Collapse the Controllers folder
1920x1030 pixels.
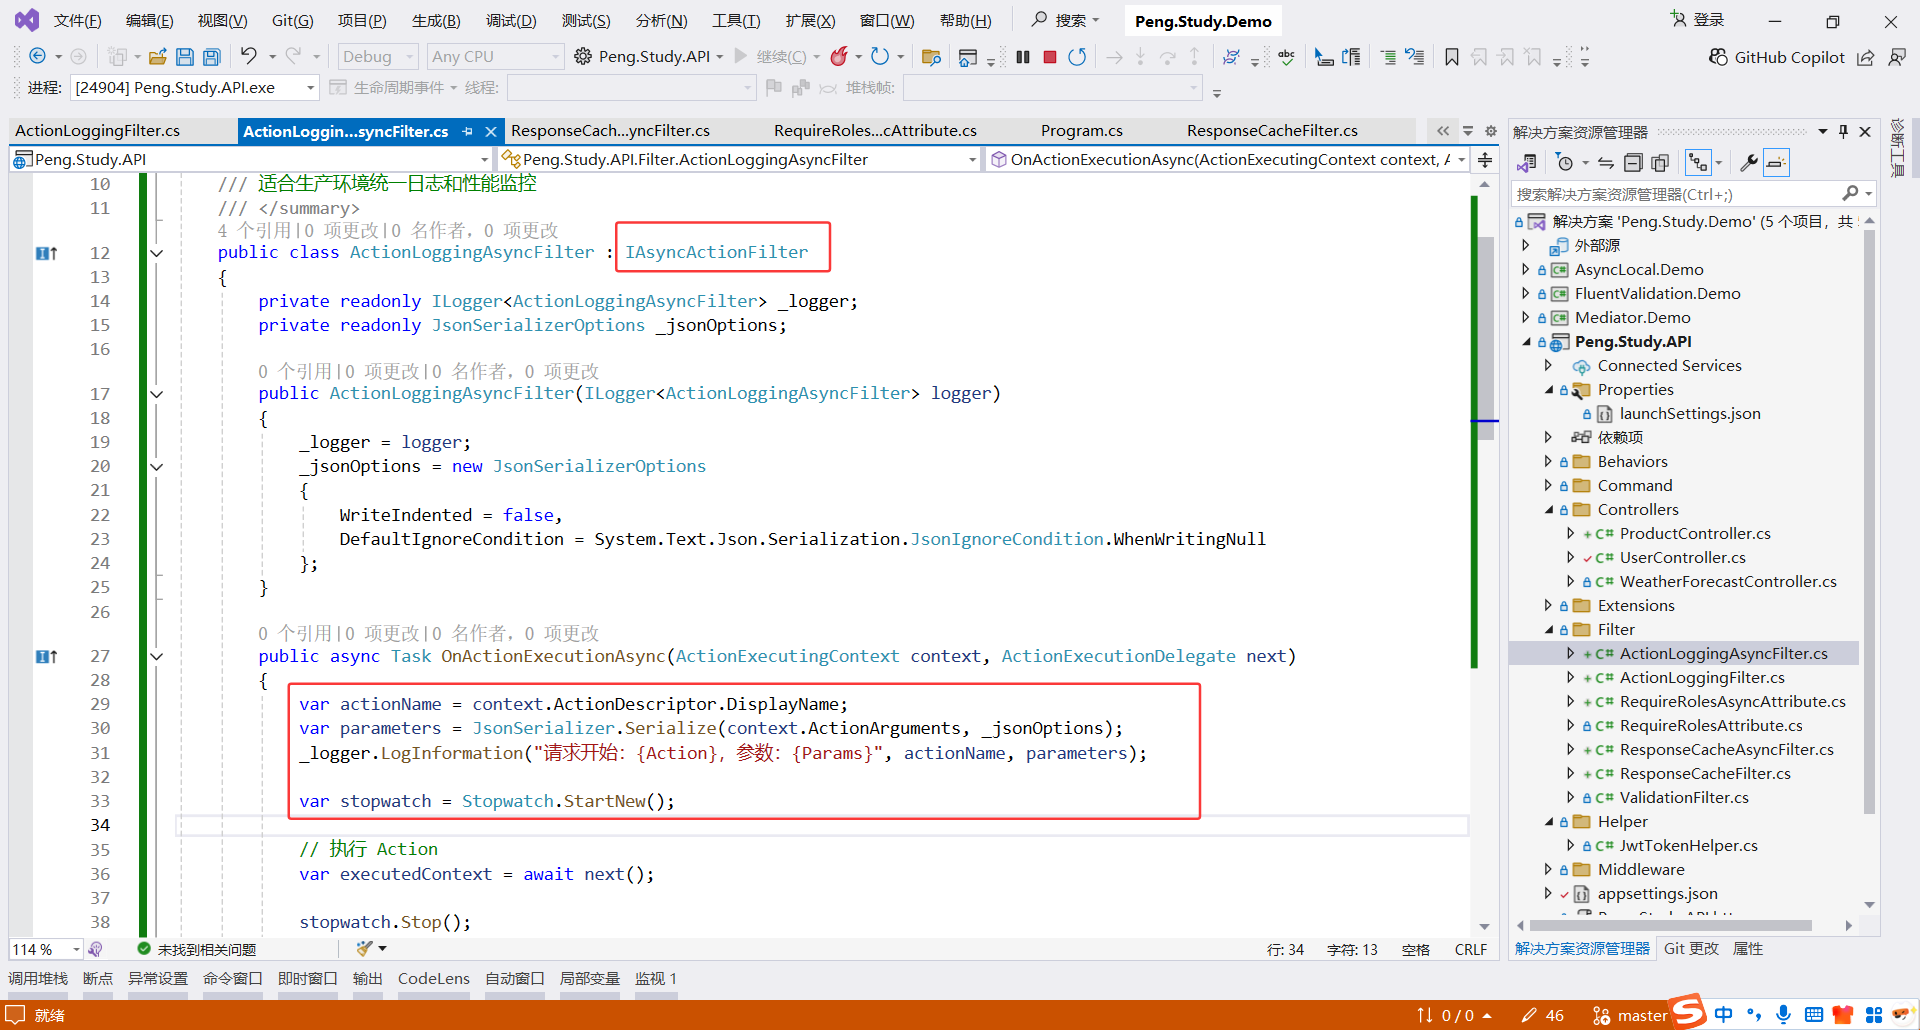(x=1549, y=510)
